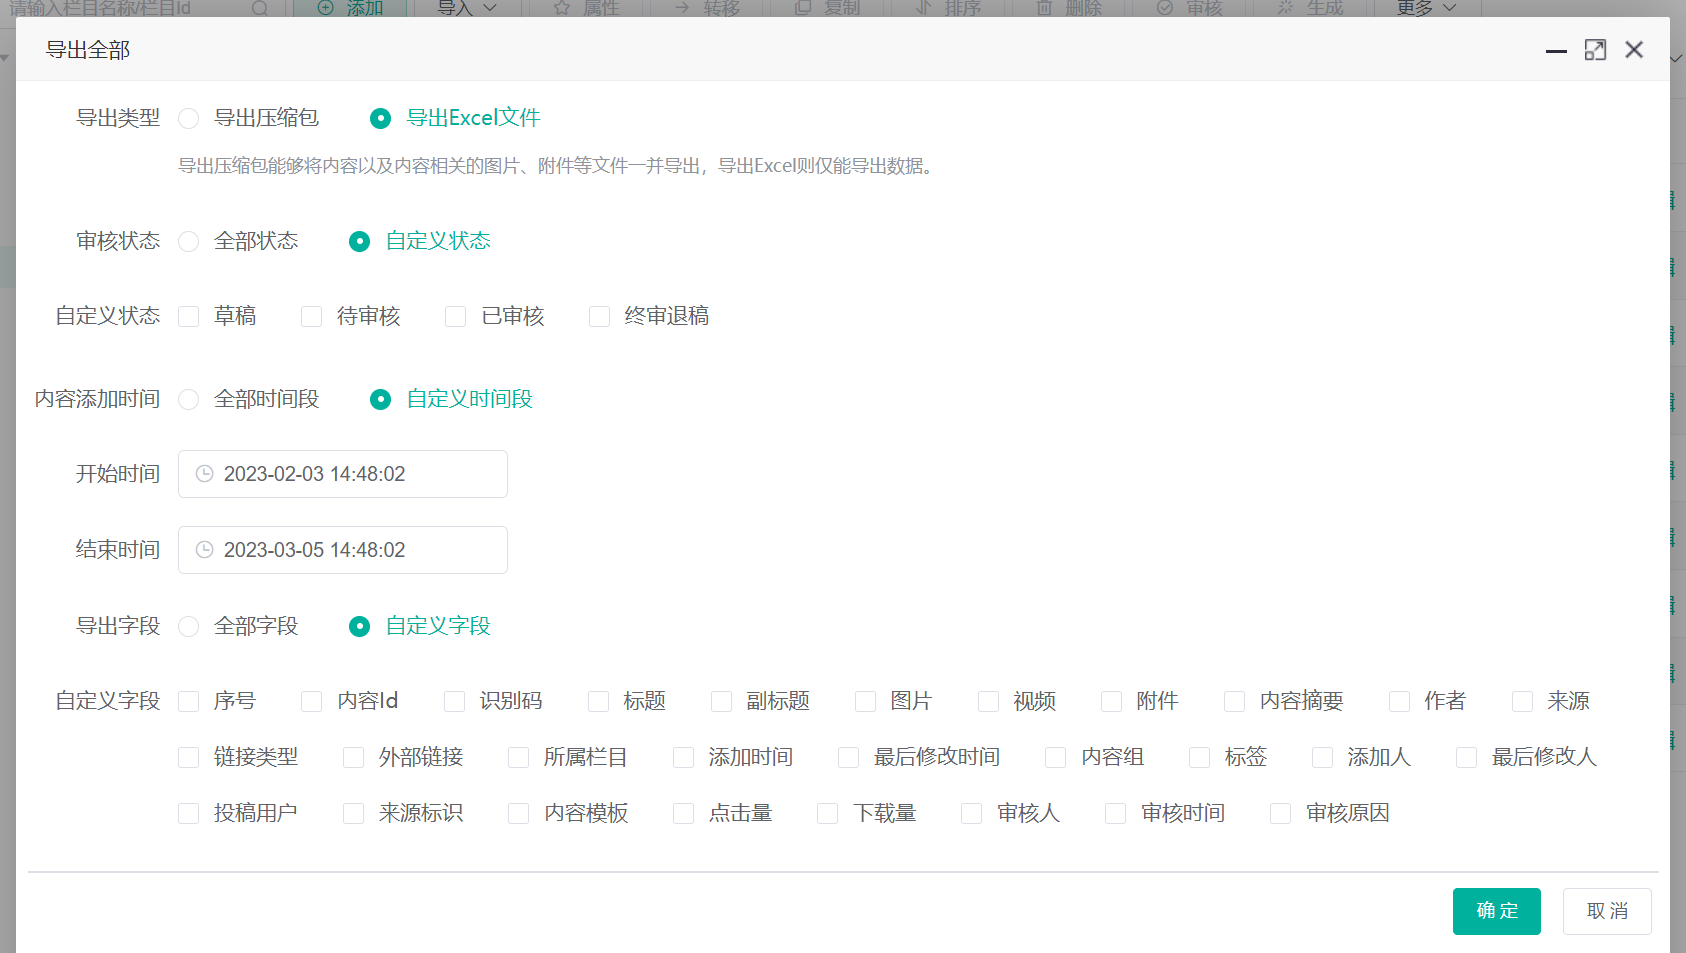This screenshot has width=1686, height=953.
Task: Check the 最后修改时间 field checkbox
Action: [x=848, y=757]
